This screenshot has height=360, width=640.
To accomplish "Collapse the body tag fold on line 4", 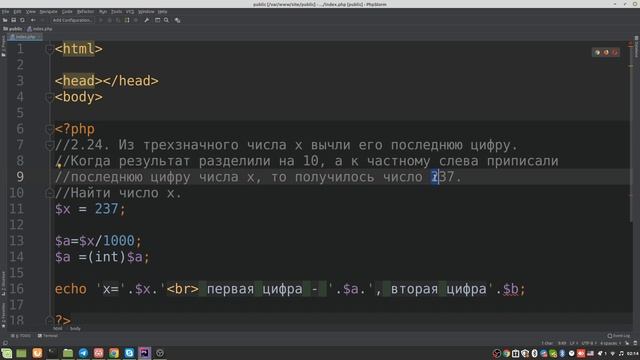I will pyautogui.click(x=49, y=97).
